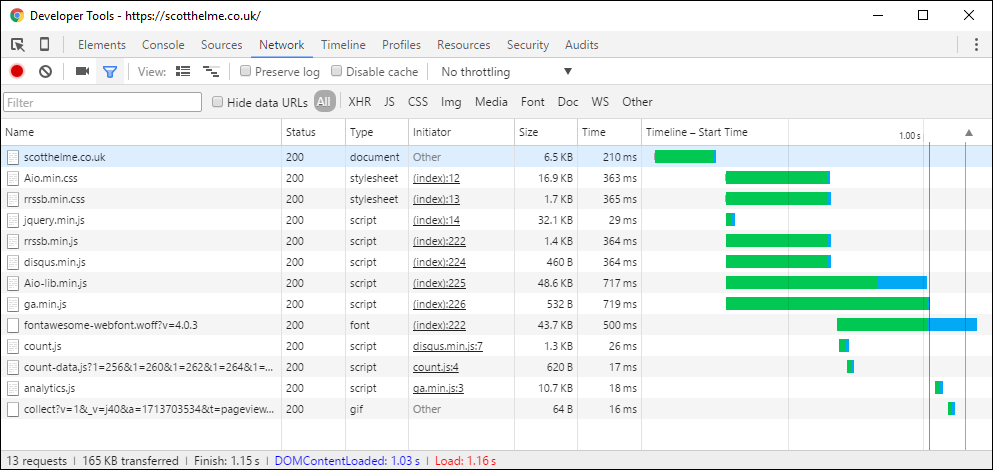Open initiator link count.js:4
Screen dimensions: 993x470
pyautogui.click(x=436, y=367)
